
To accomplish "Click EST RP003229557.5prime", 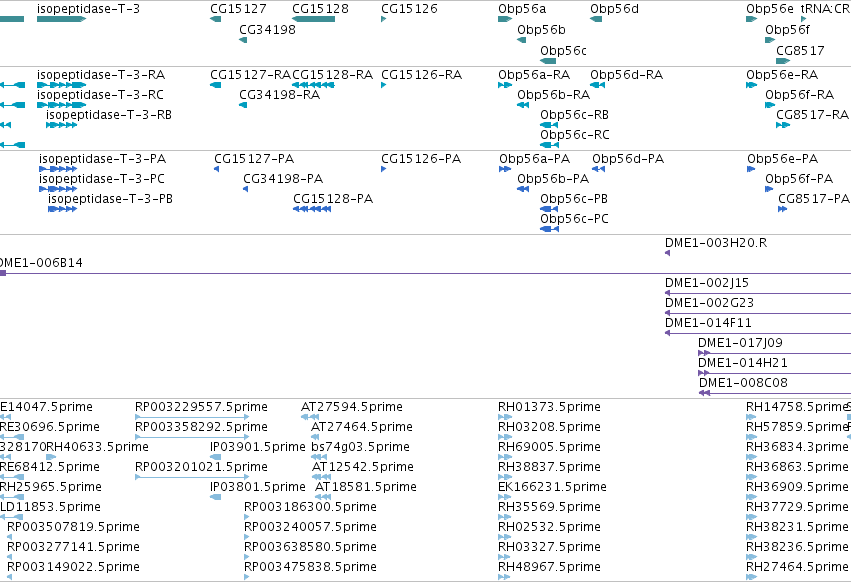I will (x=201, y=407).
